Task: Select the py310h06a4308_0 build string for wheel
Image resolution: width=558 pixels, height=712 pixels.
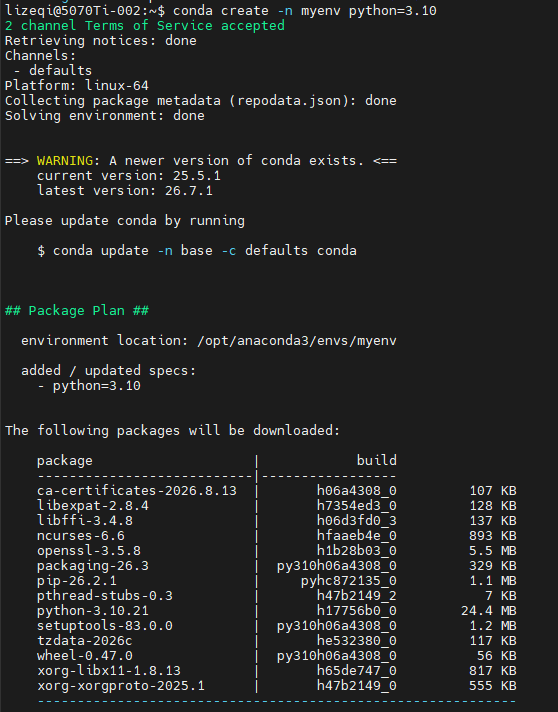Action: click(337, 655)
